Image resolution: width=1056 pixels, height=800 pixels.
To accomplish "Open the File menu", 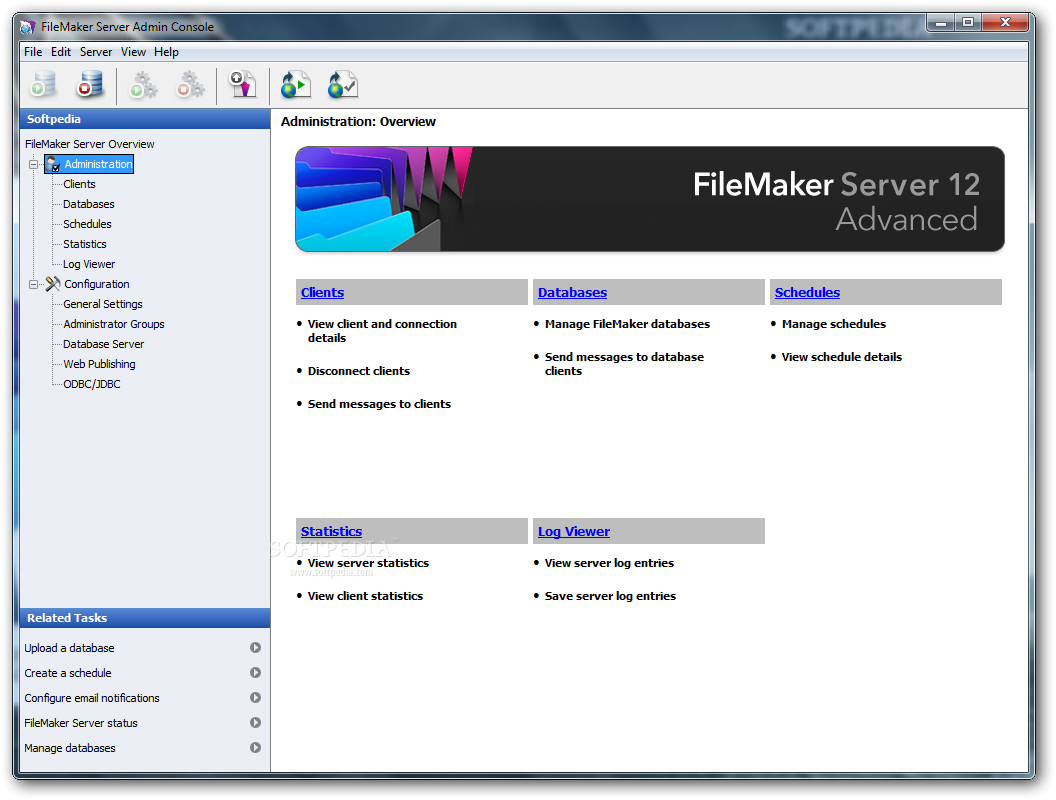I will (x=33, y=52).
